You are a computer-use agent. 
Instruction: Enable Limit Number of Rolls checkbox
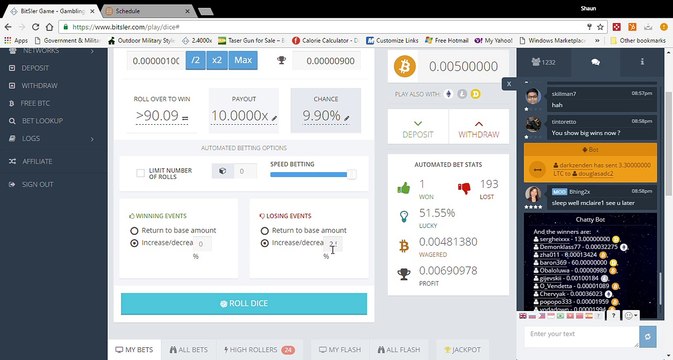coord(140,173)
